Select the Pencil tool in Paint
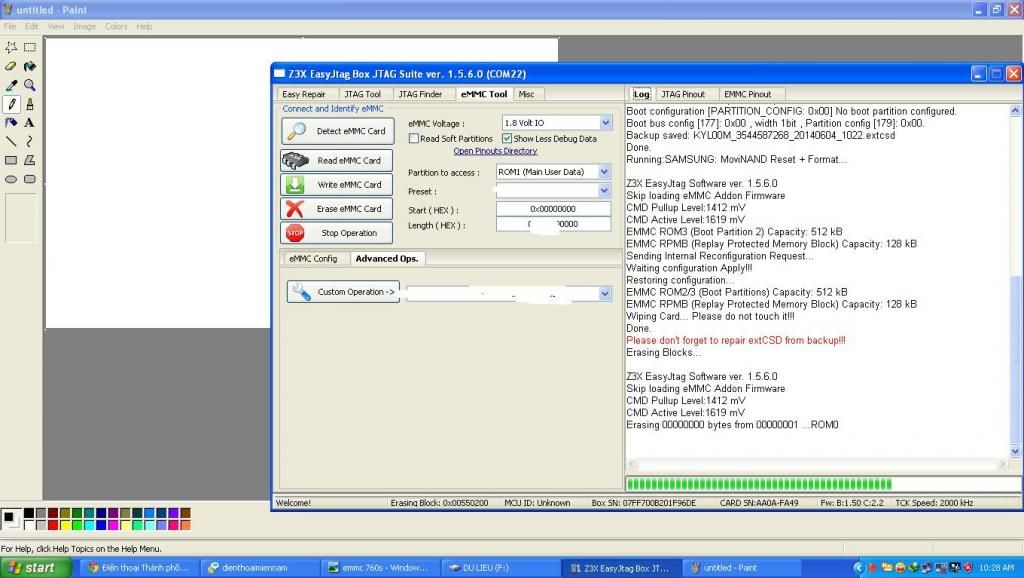 click(x=11, y=104)
